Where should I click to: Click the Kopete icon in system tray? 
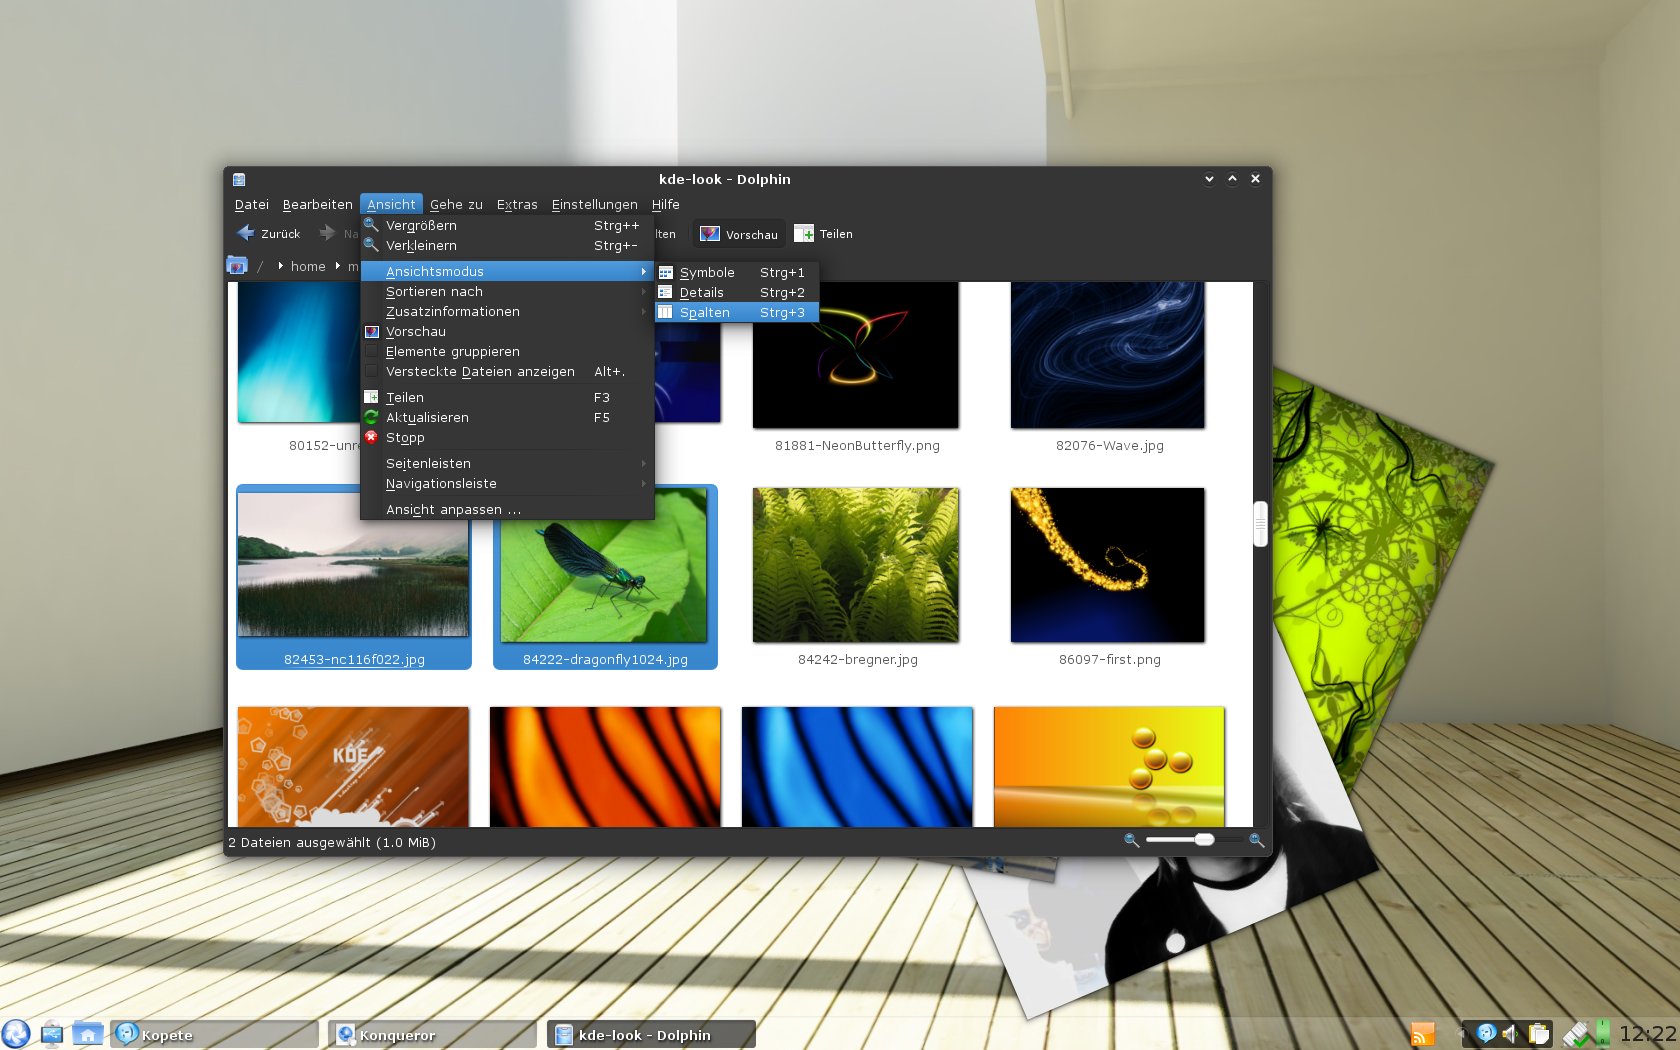[1487, 1034]
